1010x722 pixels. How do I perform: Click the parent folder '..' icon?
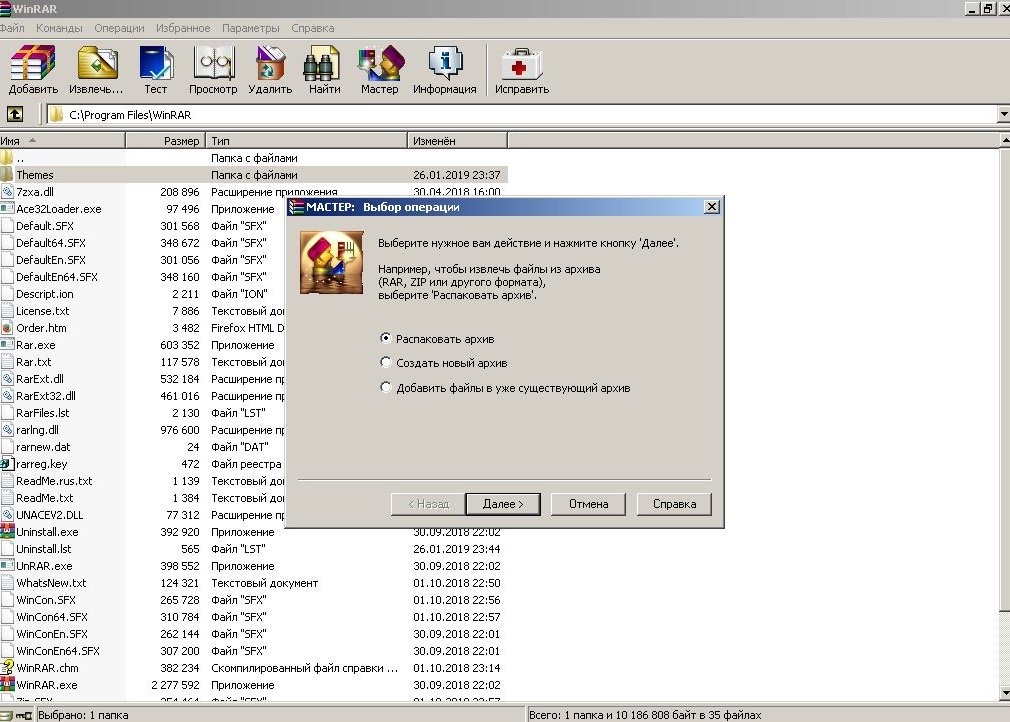click(x=7, y=158)
